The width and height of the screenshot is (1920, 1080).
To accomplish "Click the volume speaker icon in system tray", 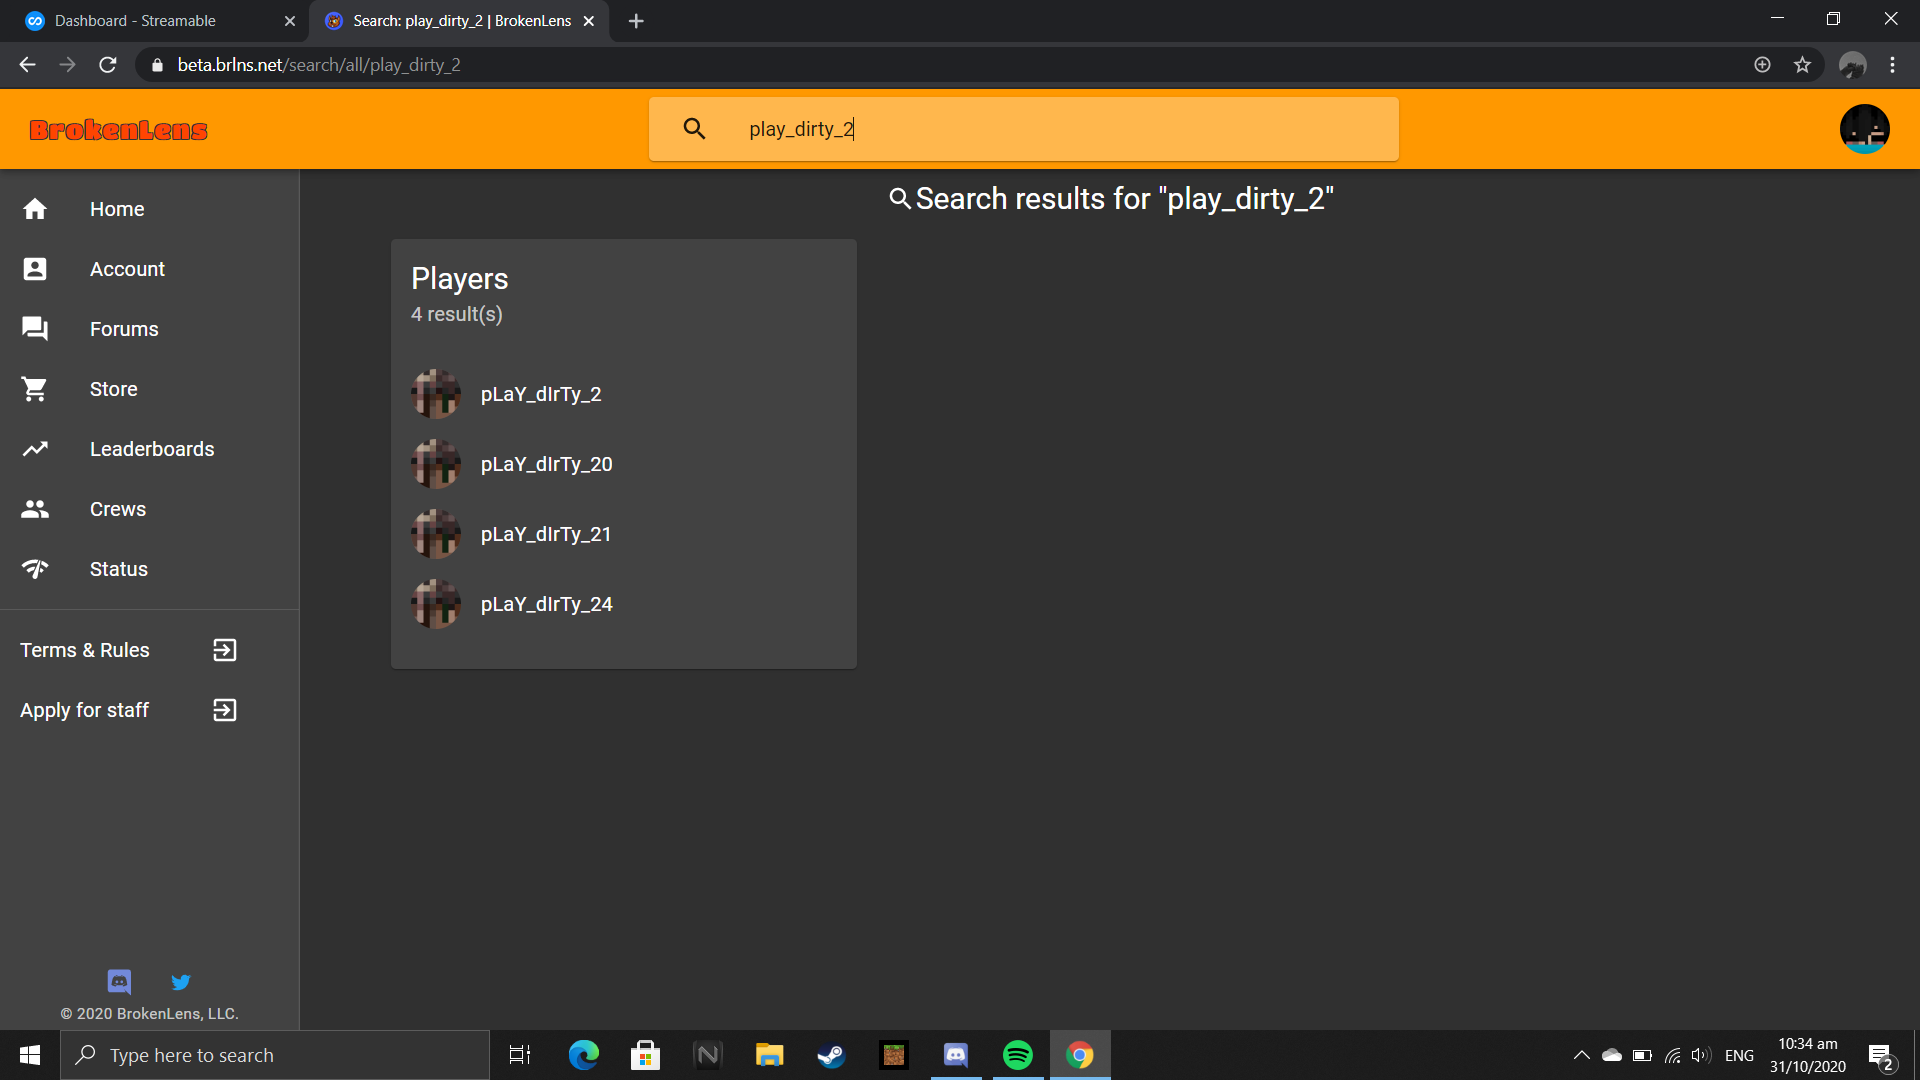I will (1701, 1055).
